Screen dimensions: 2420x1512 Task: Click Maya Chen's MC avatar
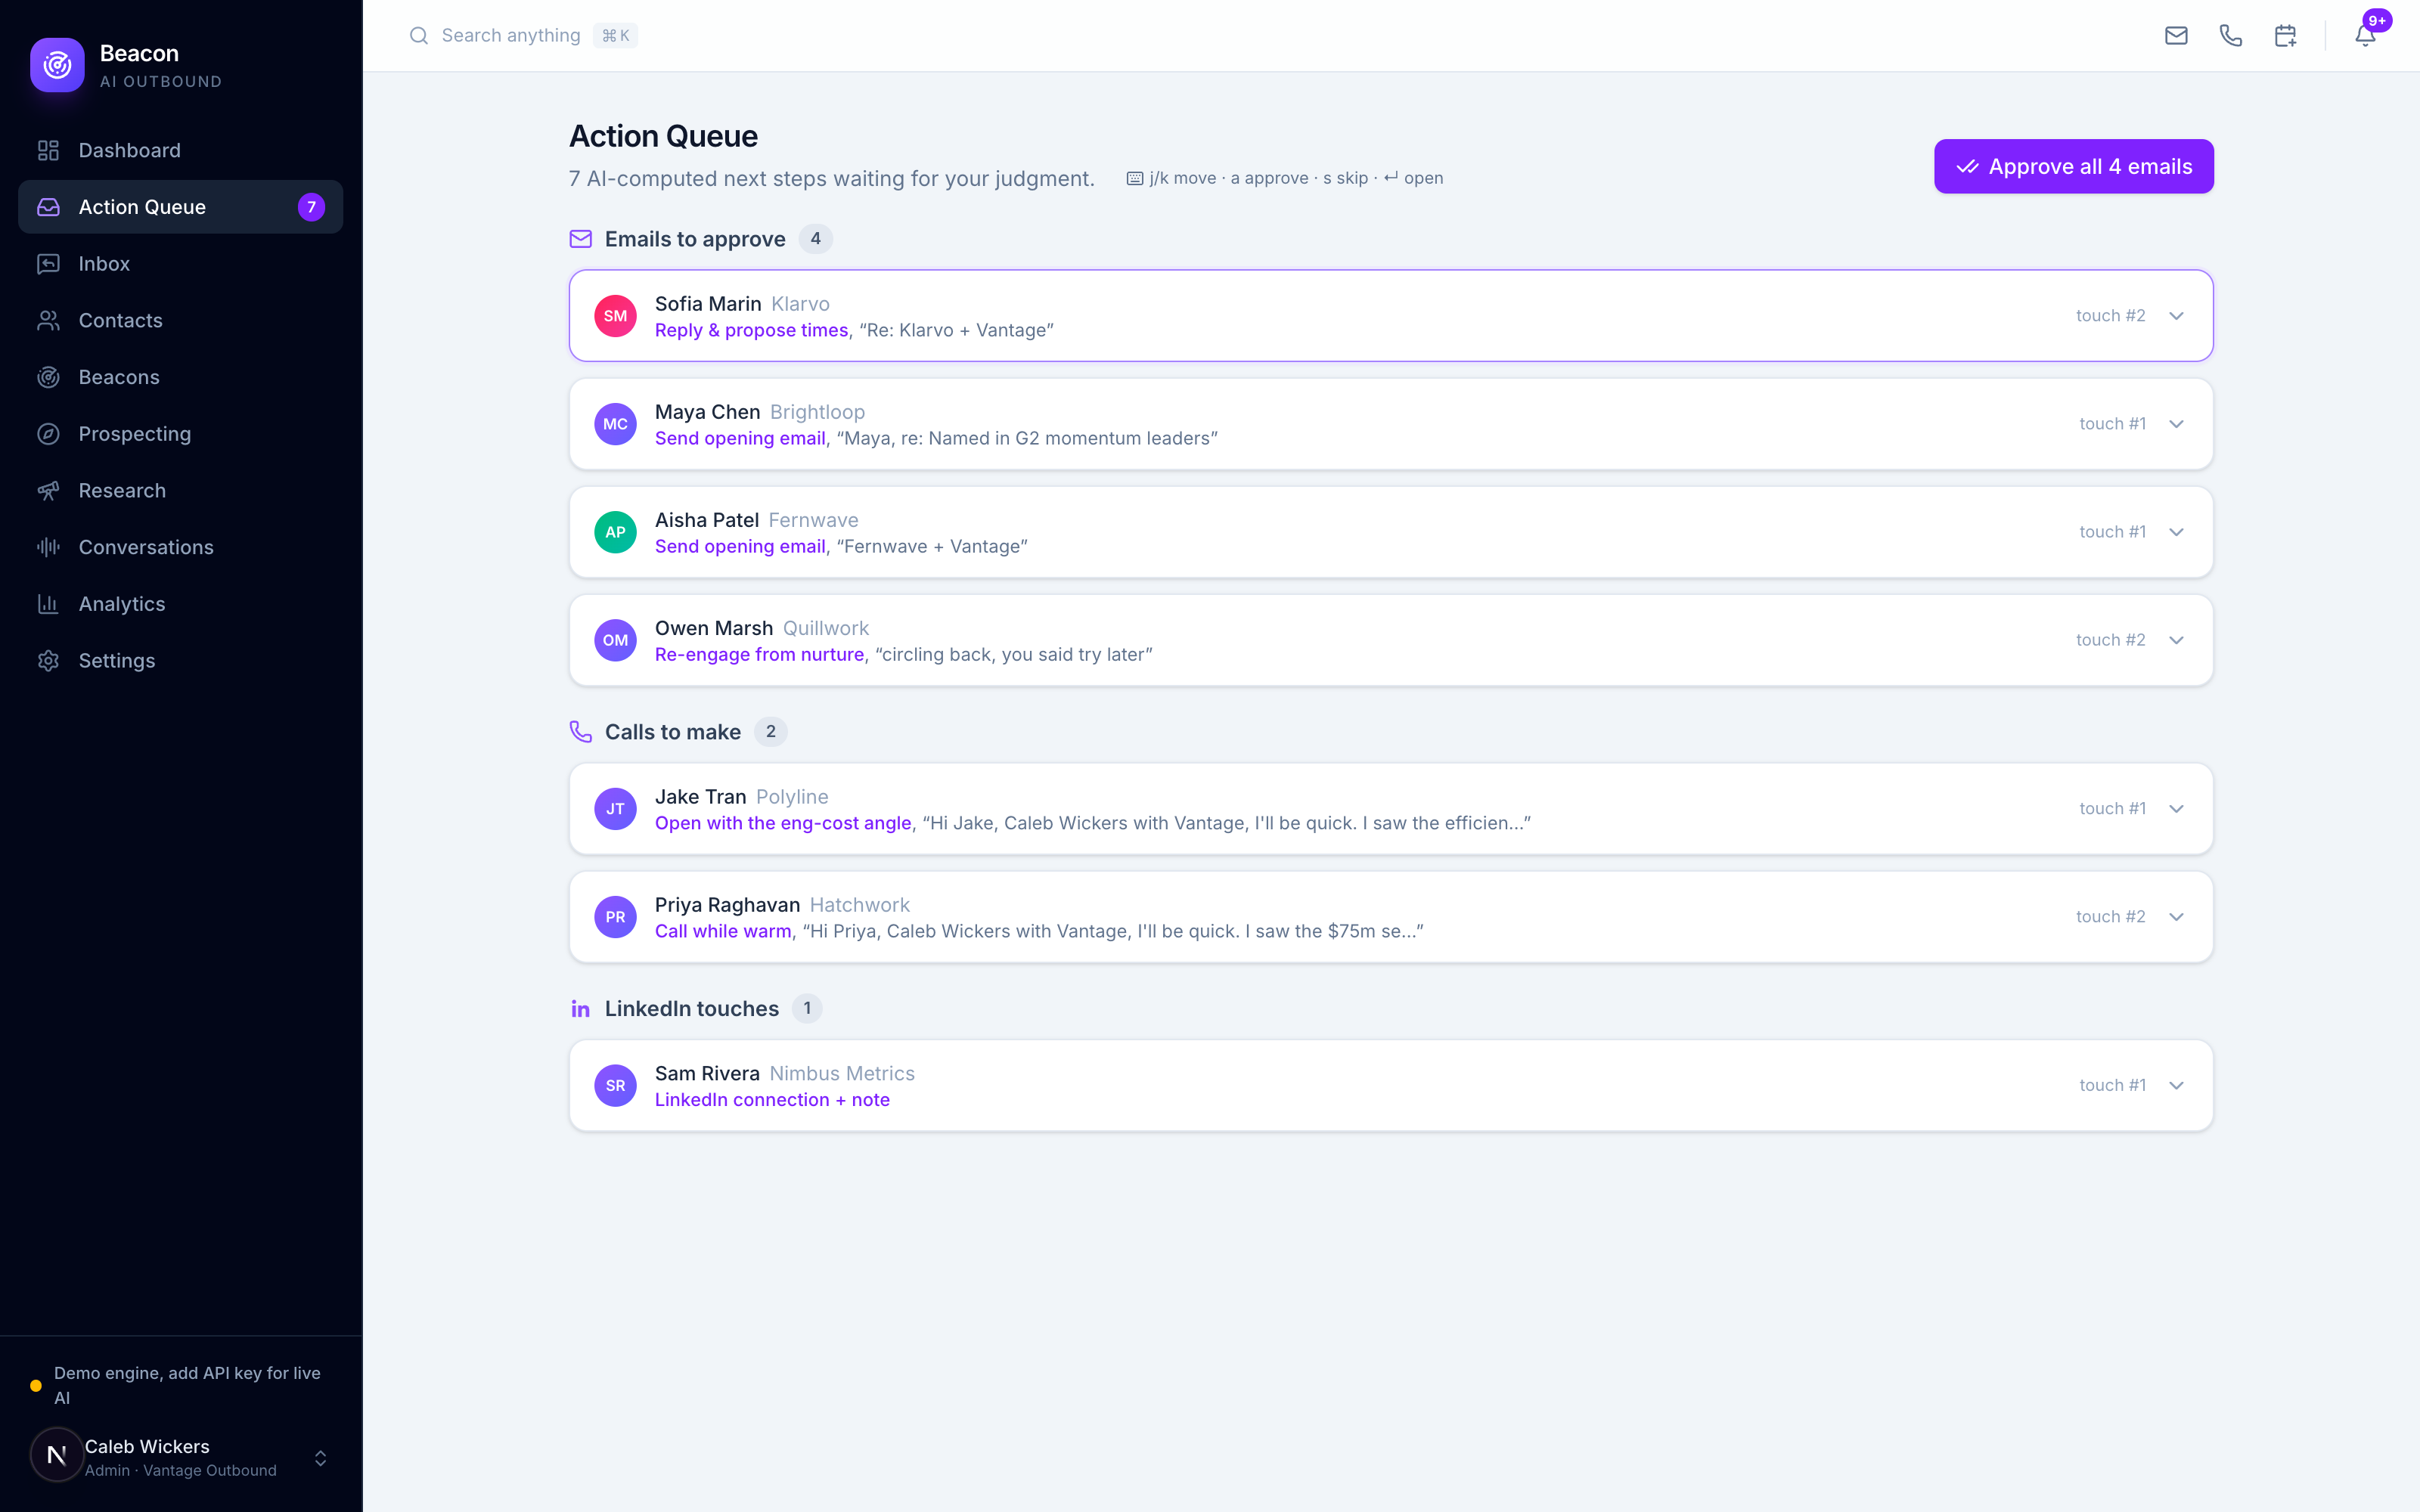pyautogui.click(x=615, y=424)
